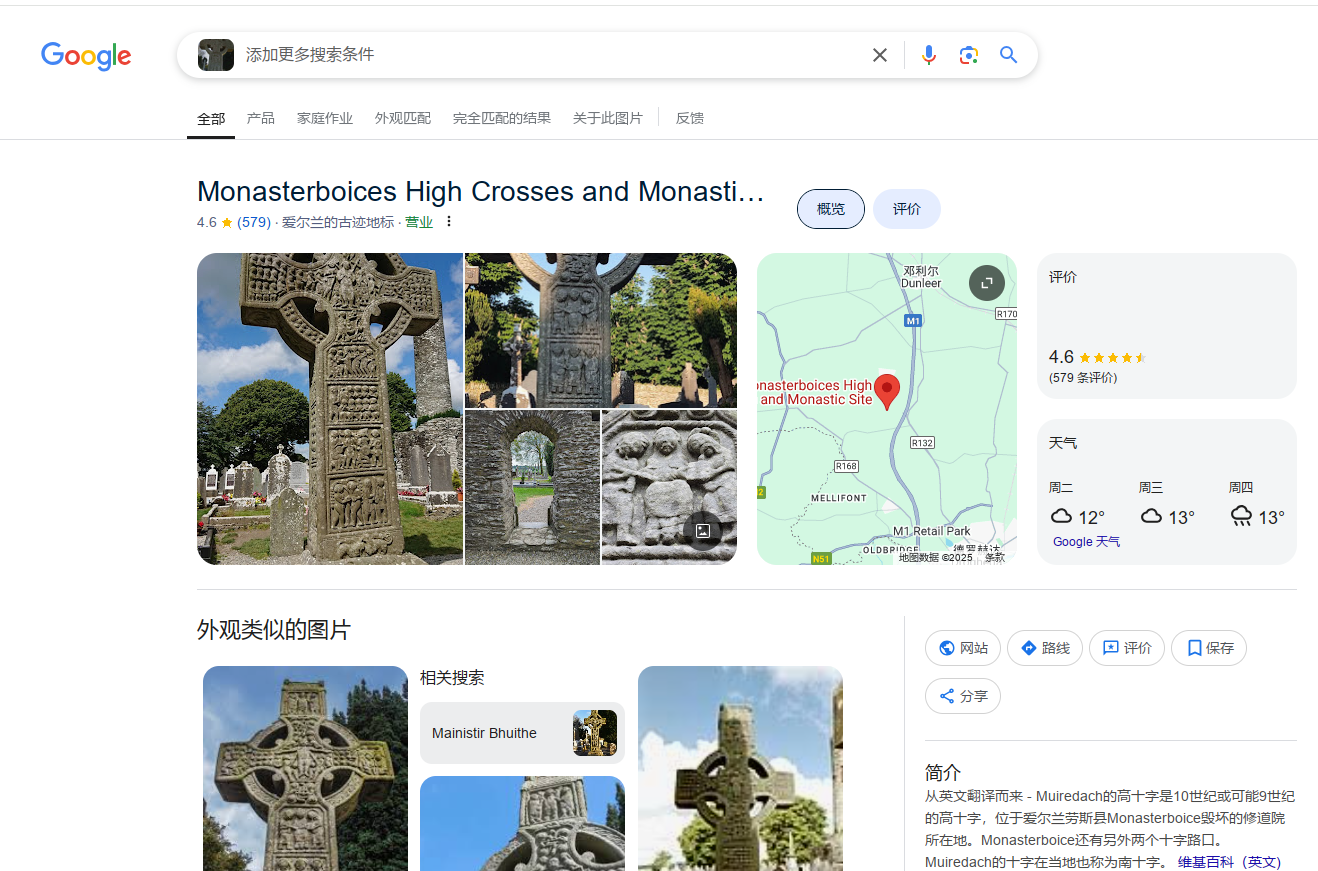Open the (英文) link
This screenshot has height=871, width=1318.
(1261, 862)
